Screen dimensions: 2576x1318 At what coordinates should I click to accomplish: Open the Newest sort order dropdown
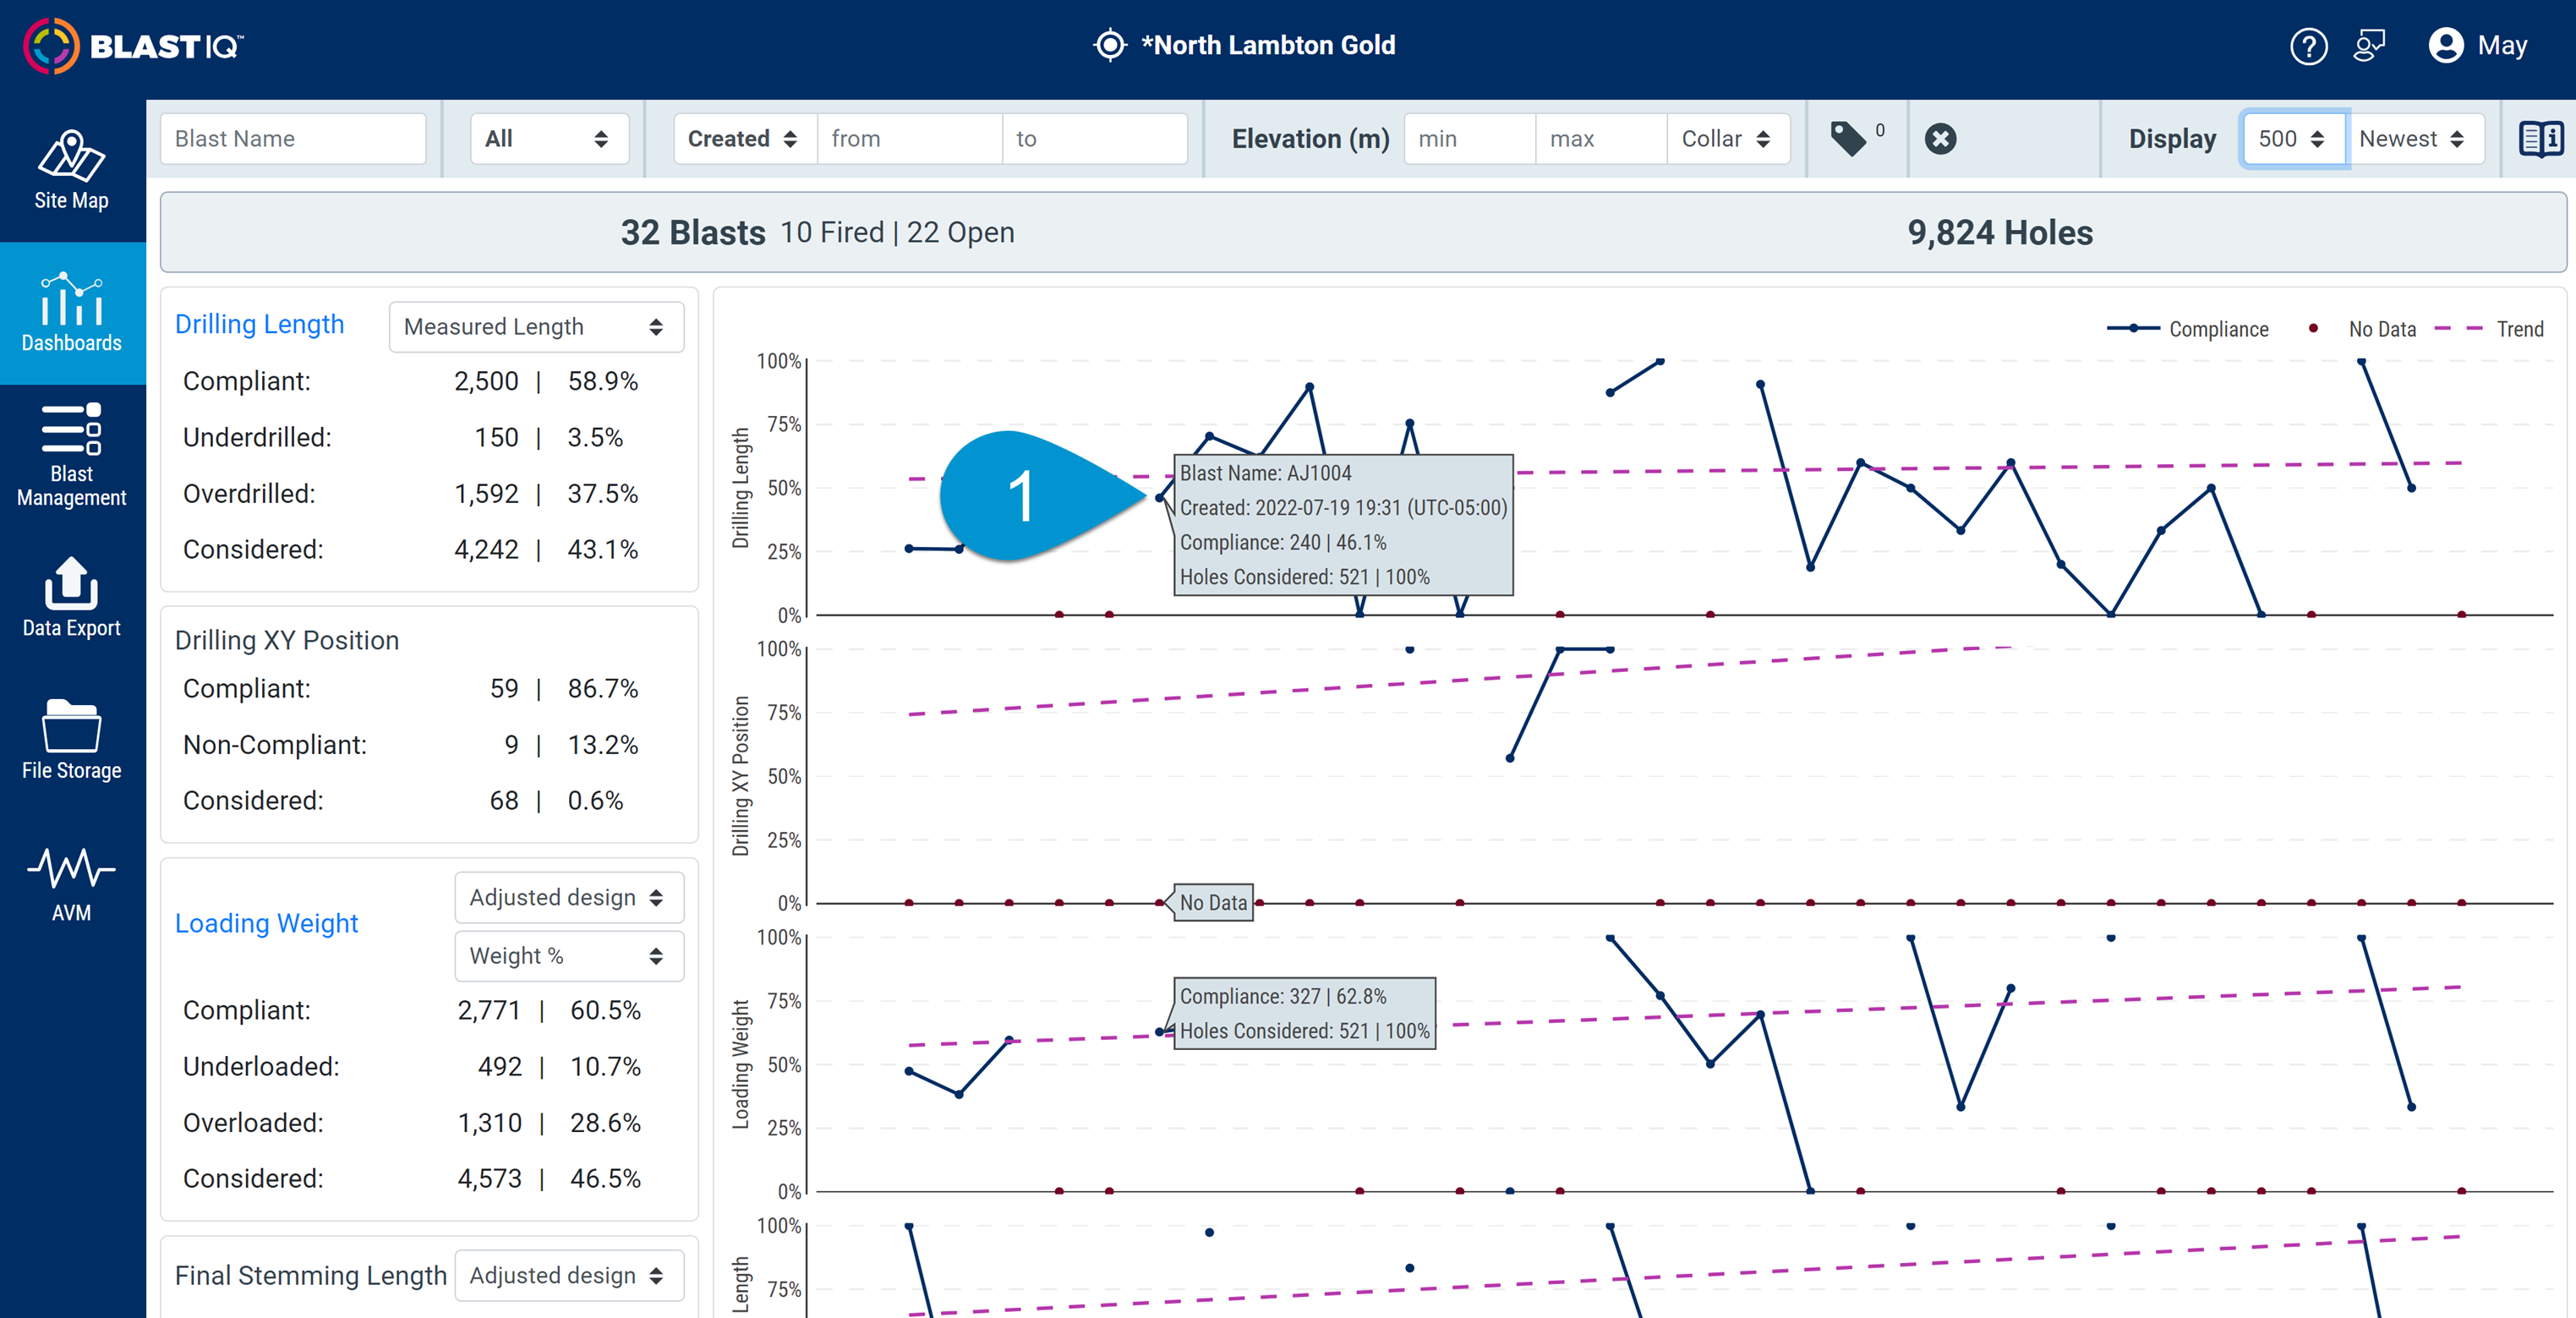[2415, 139]
